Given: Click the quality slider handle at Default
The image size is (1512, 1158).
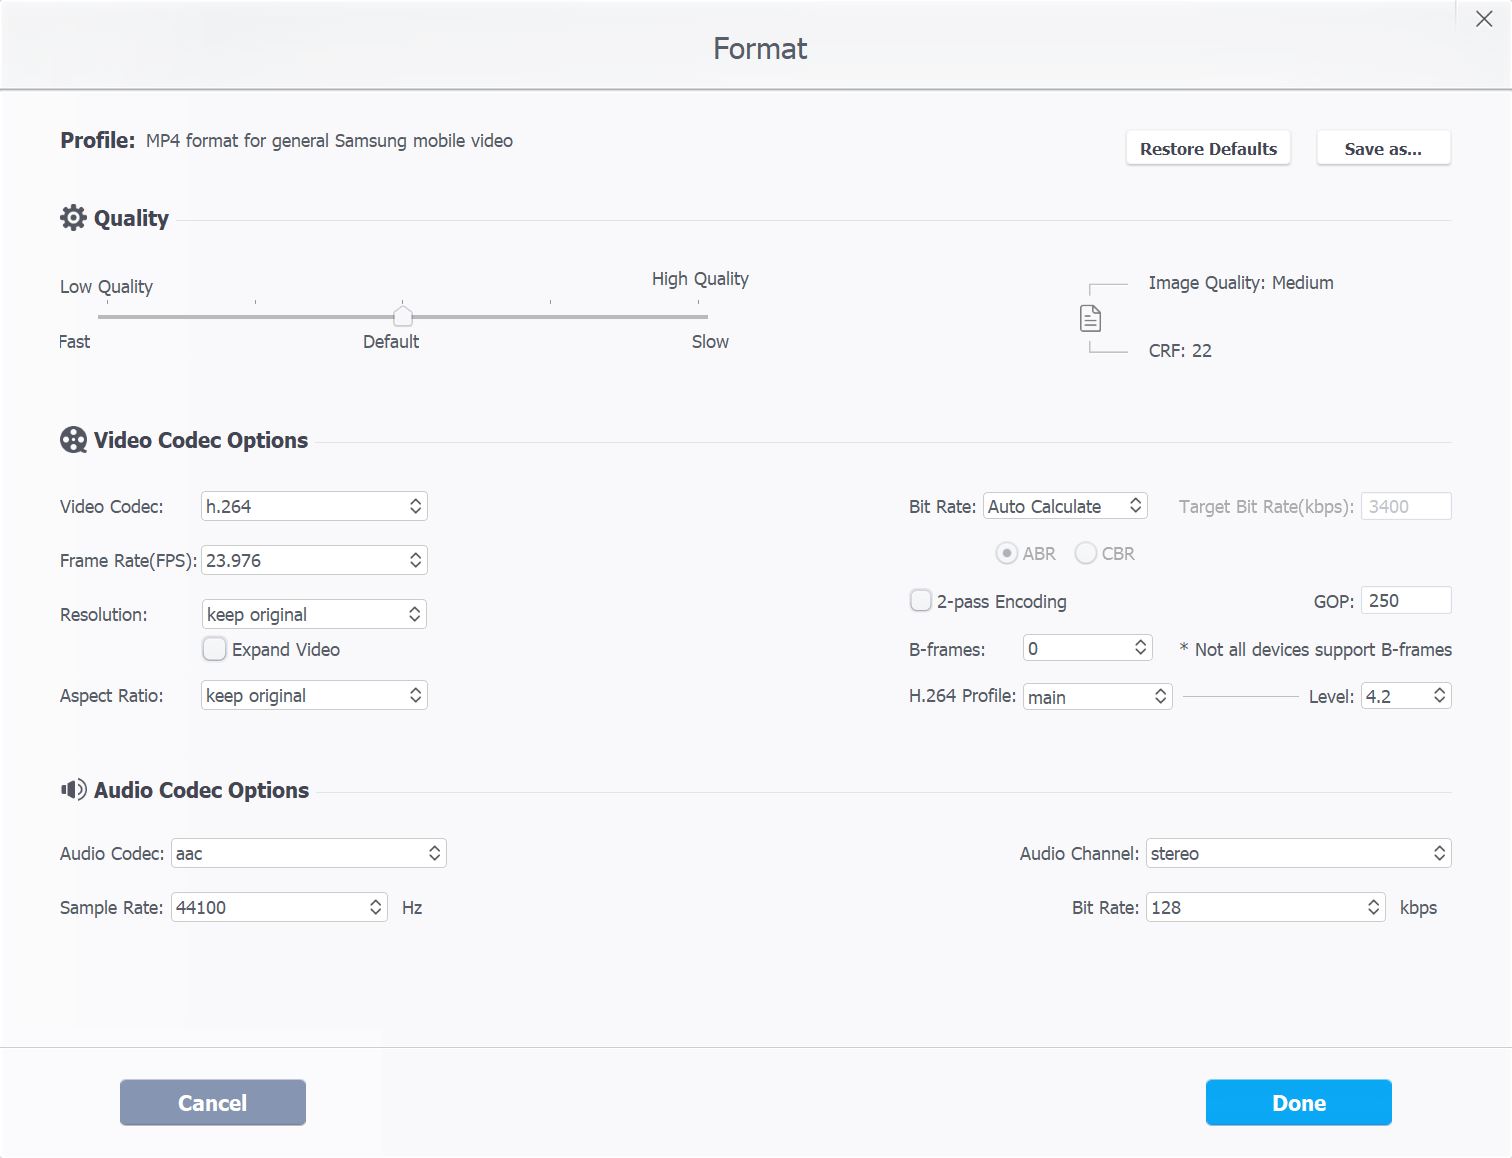Looking at the screenshot, I should [x=402, y=317].
